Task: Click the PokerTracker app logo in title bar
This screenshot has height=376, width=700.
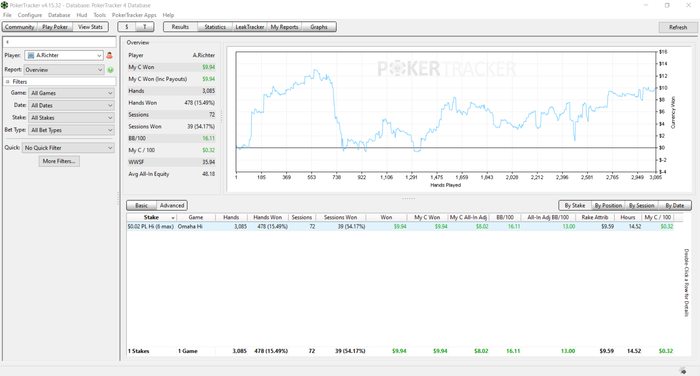Action: click(4, 5)
